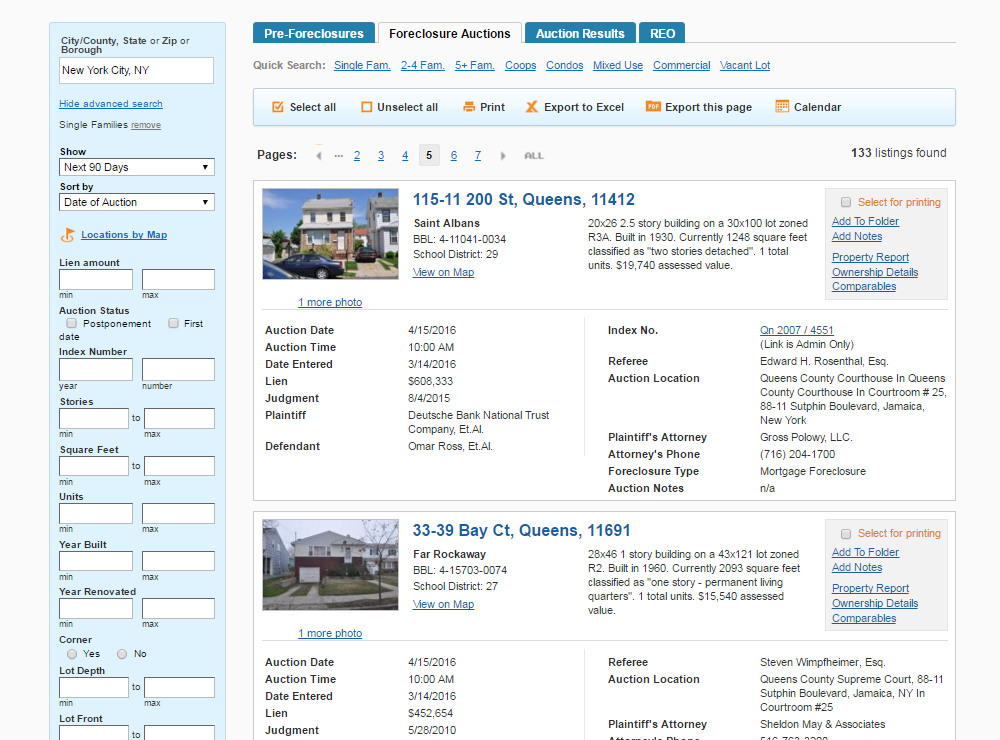
Task: Click the Export this page PDF icon
Action: tap(653, 107)
